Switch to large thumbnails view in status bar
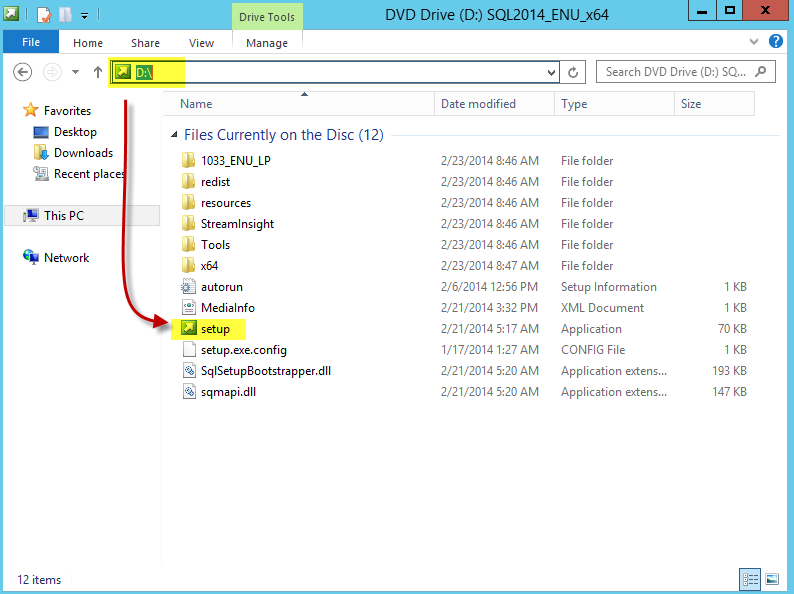 point(772,579)
